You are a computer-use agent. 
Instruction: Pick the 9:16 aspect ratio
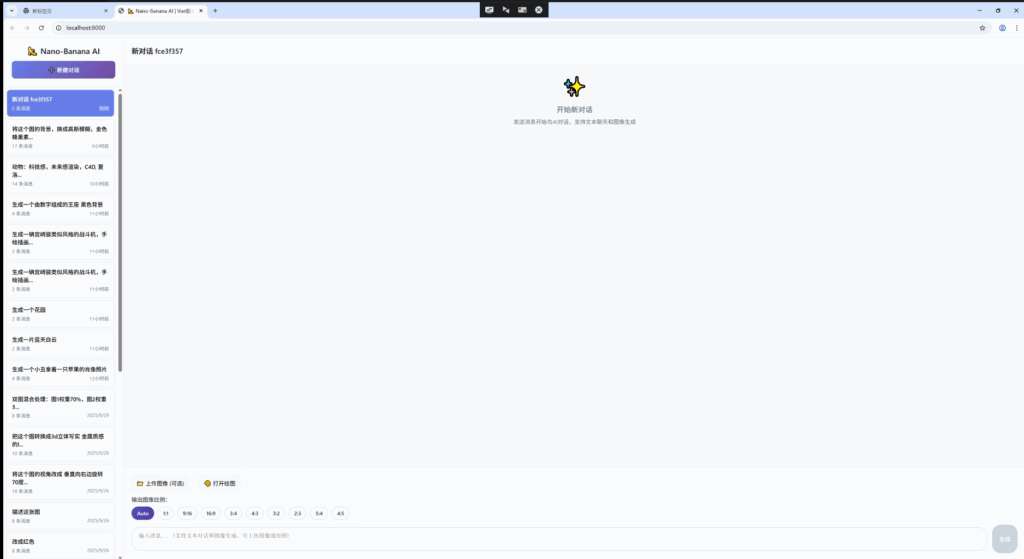click(187, 513)
